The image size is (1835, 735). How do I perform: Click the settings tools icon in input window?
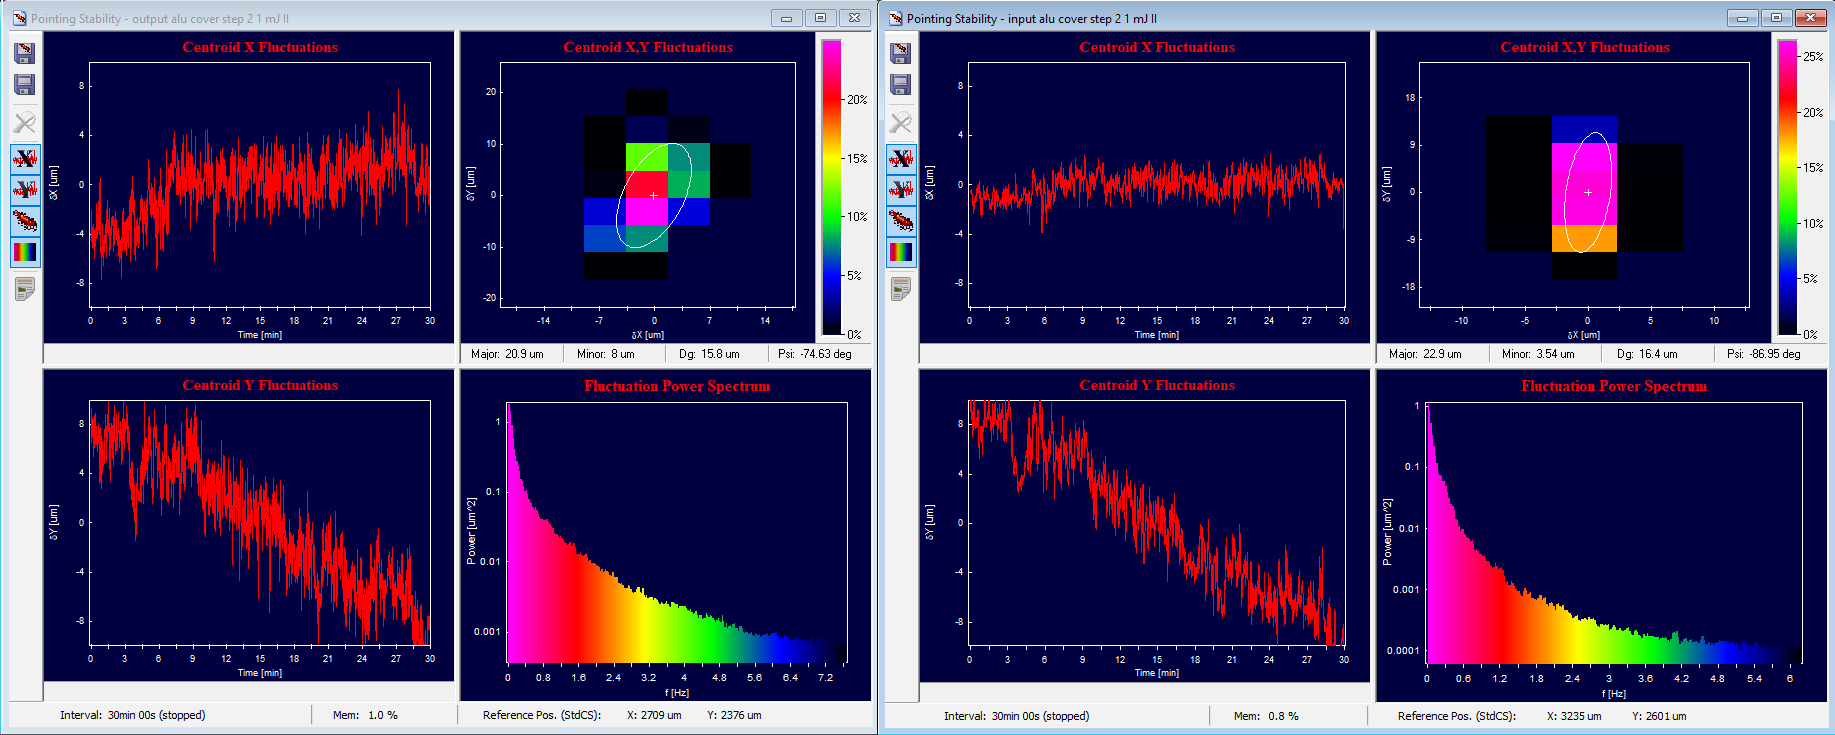coord(901,123)
